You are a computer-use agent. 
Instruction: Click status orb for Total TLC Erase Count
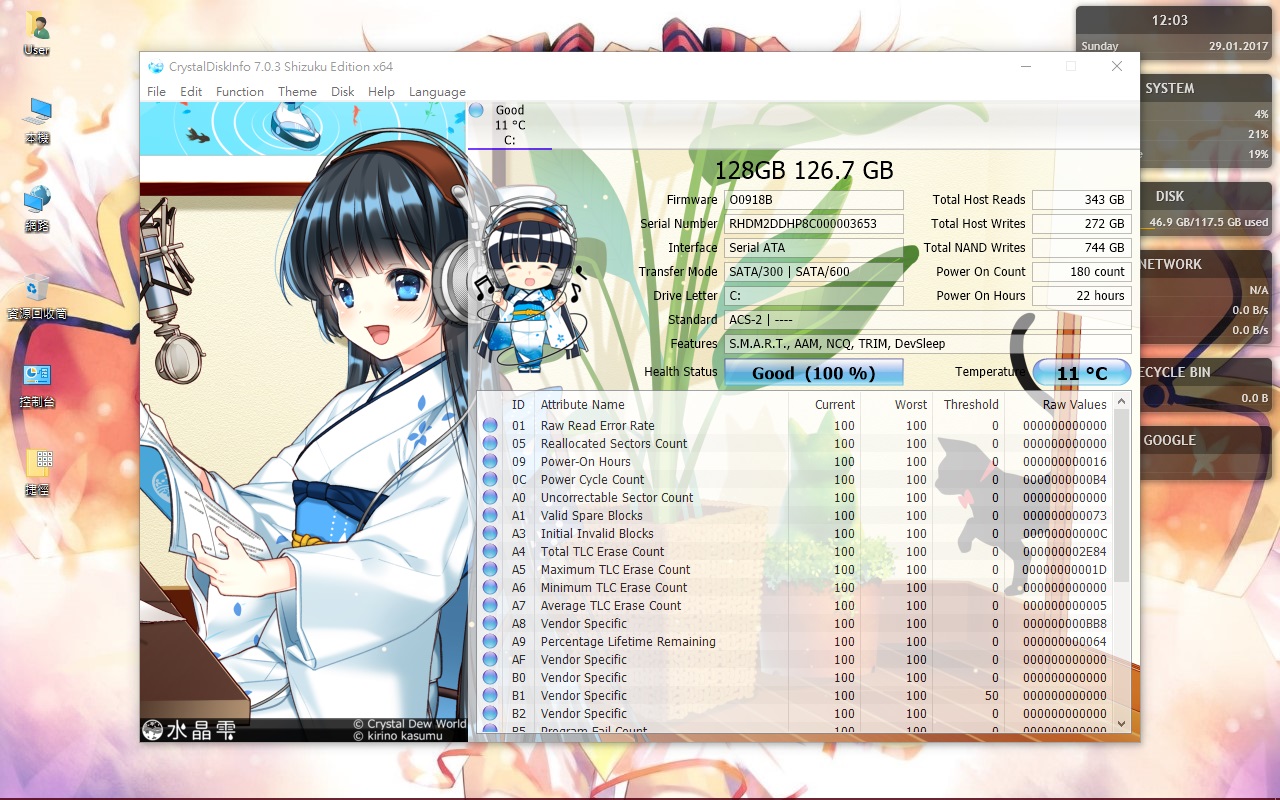point(490,552)
